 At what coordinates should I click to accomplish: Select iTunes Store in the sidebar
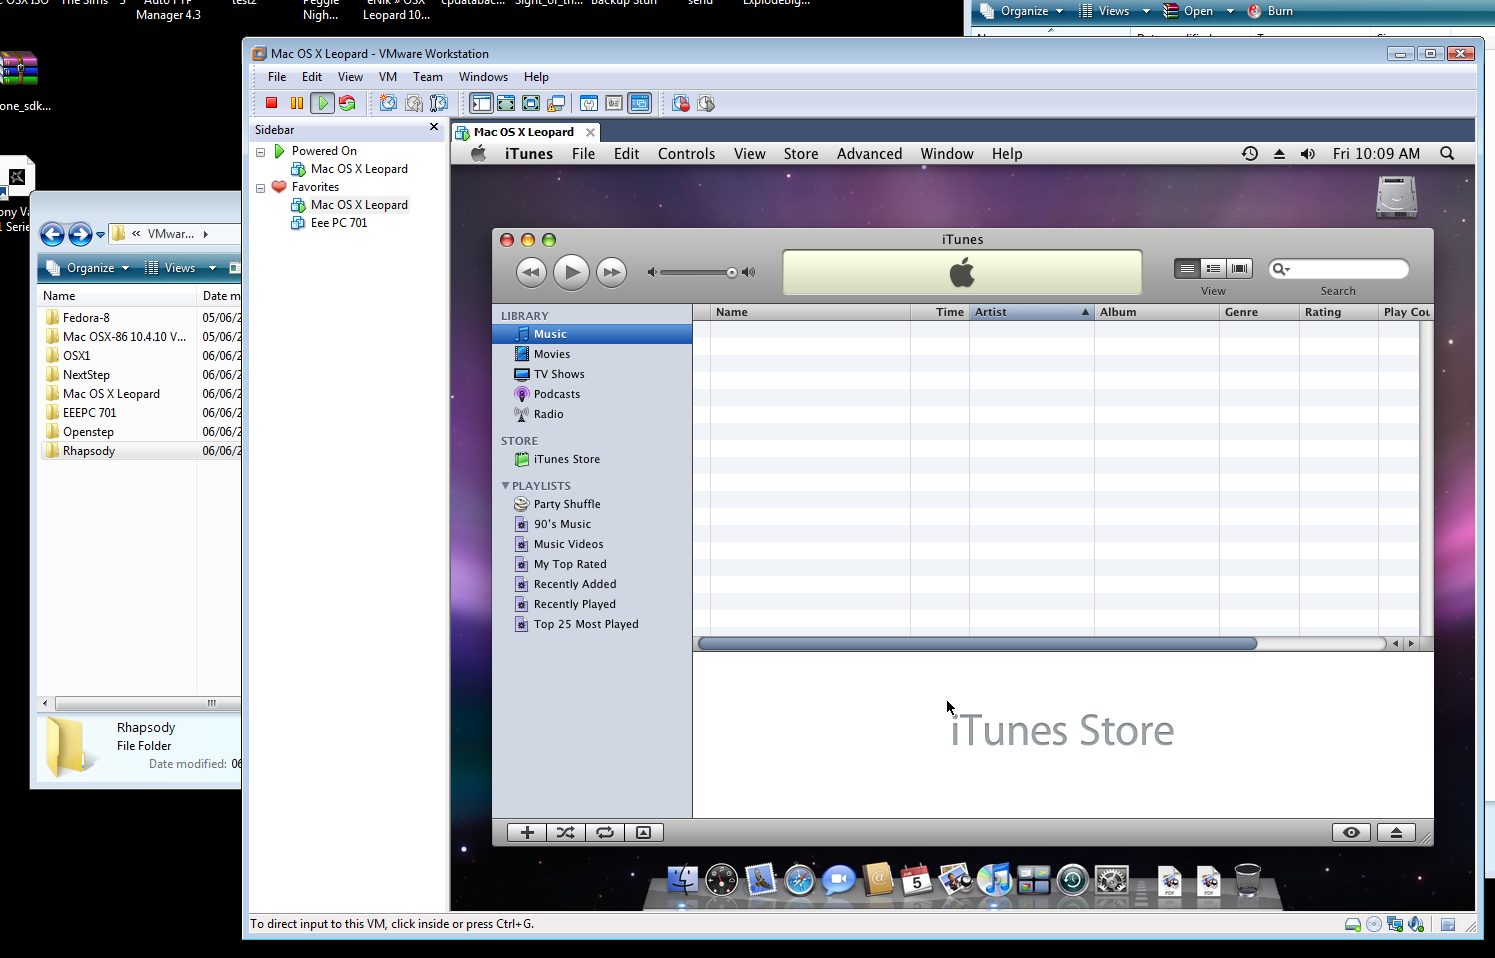tap(566, 460)
